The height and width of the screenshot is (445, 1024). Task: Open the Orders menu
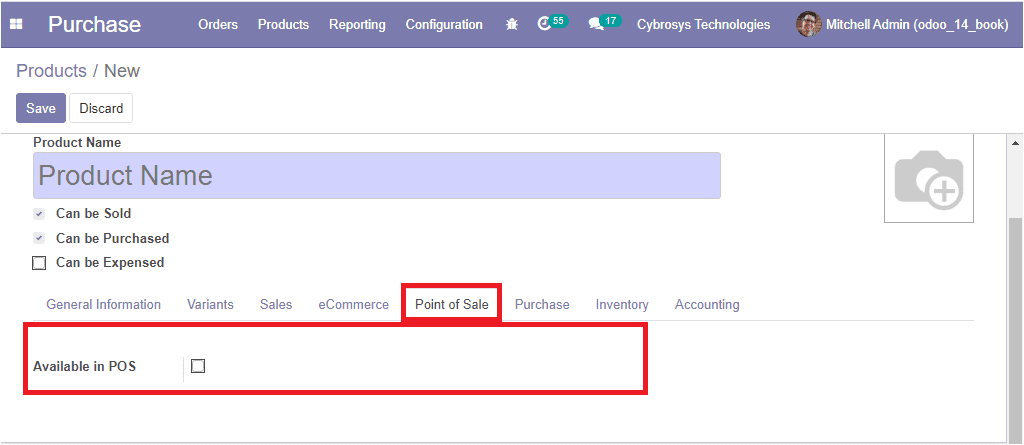218,24
